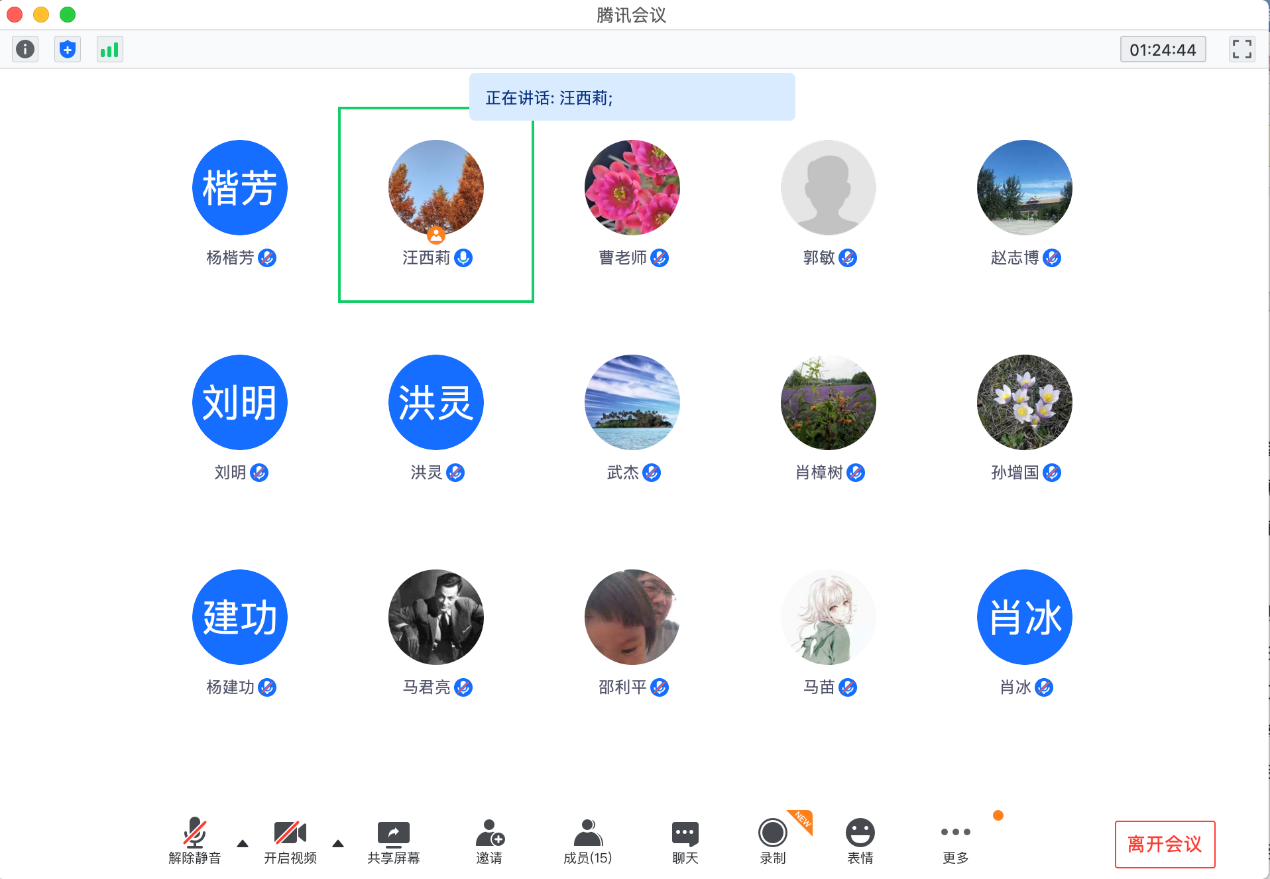Select 马君亮's black and white avatar
Viewport: 1270px width, 879px height.
click(436, 617)
